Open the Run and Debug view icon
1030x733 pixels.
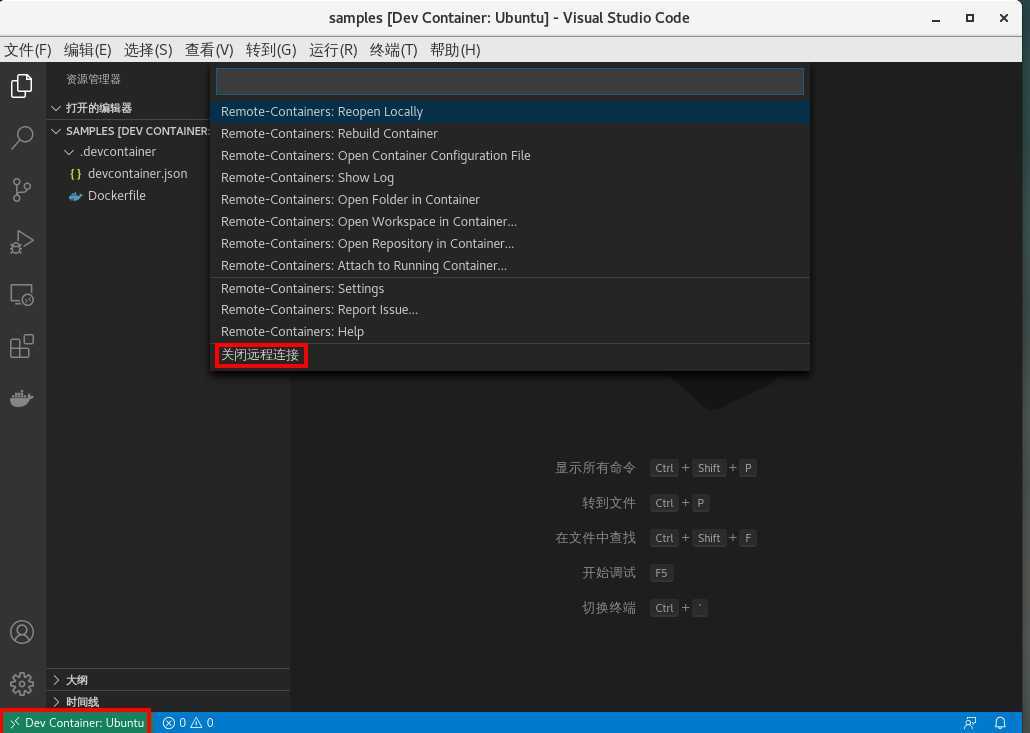pos(22,242)
